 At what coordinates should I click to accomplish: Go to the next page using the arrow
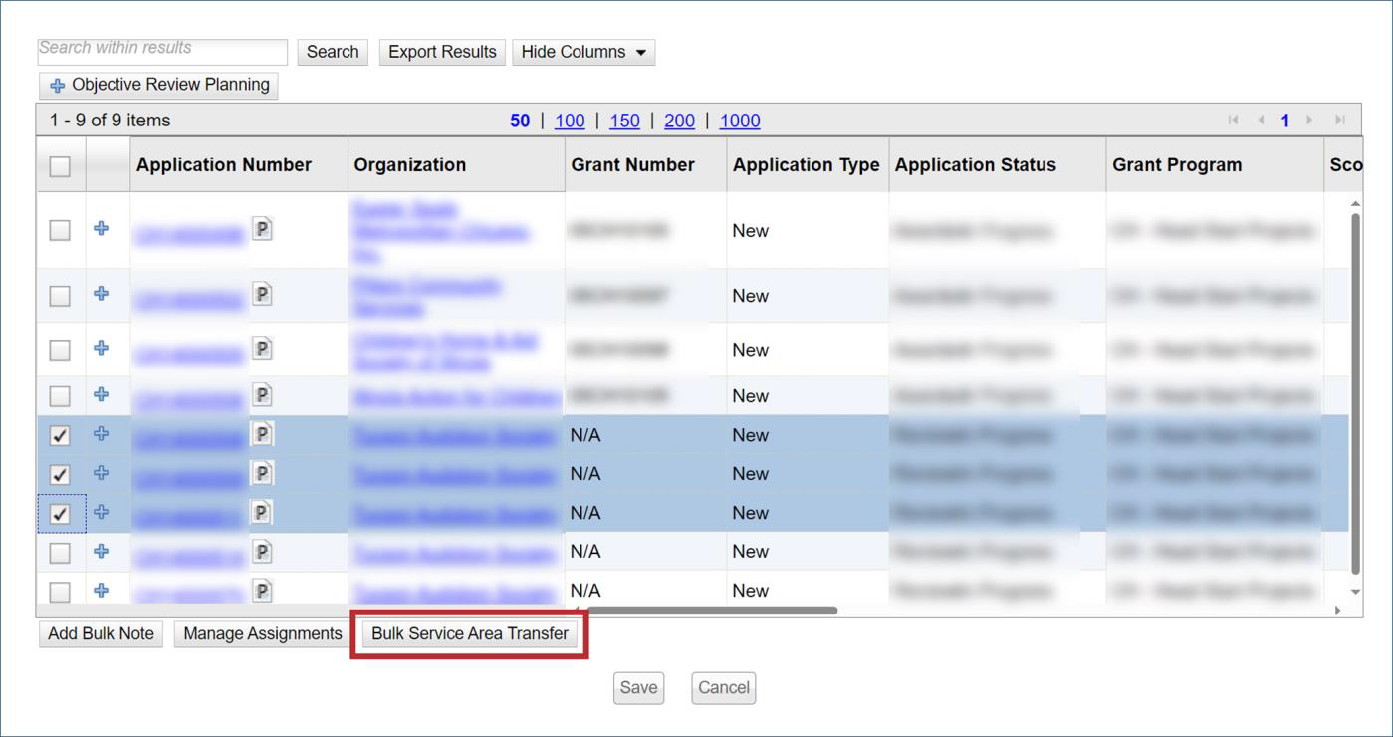1309,120
